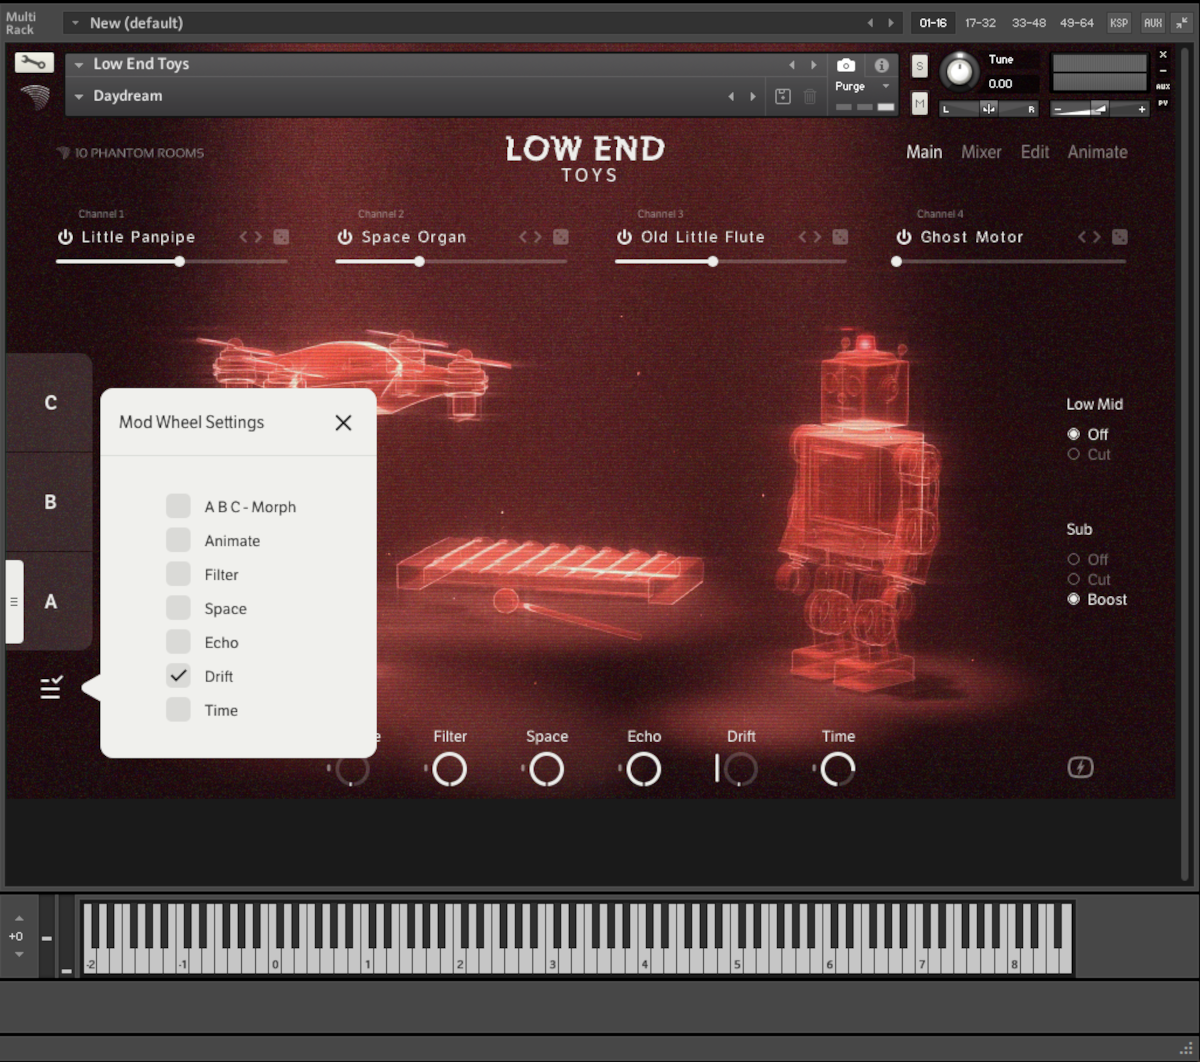Select the previous sound for Ghost Motor channel
Image resolution: width=1200 pixels, height=1062 pixels.
click(x=1083, y=237)
